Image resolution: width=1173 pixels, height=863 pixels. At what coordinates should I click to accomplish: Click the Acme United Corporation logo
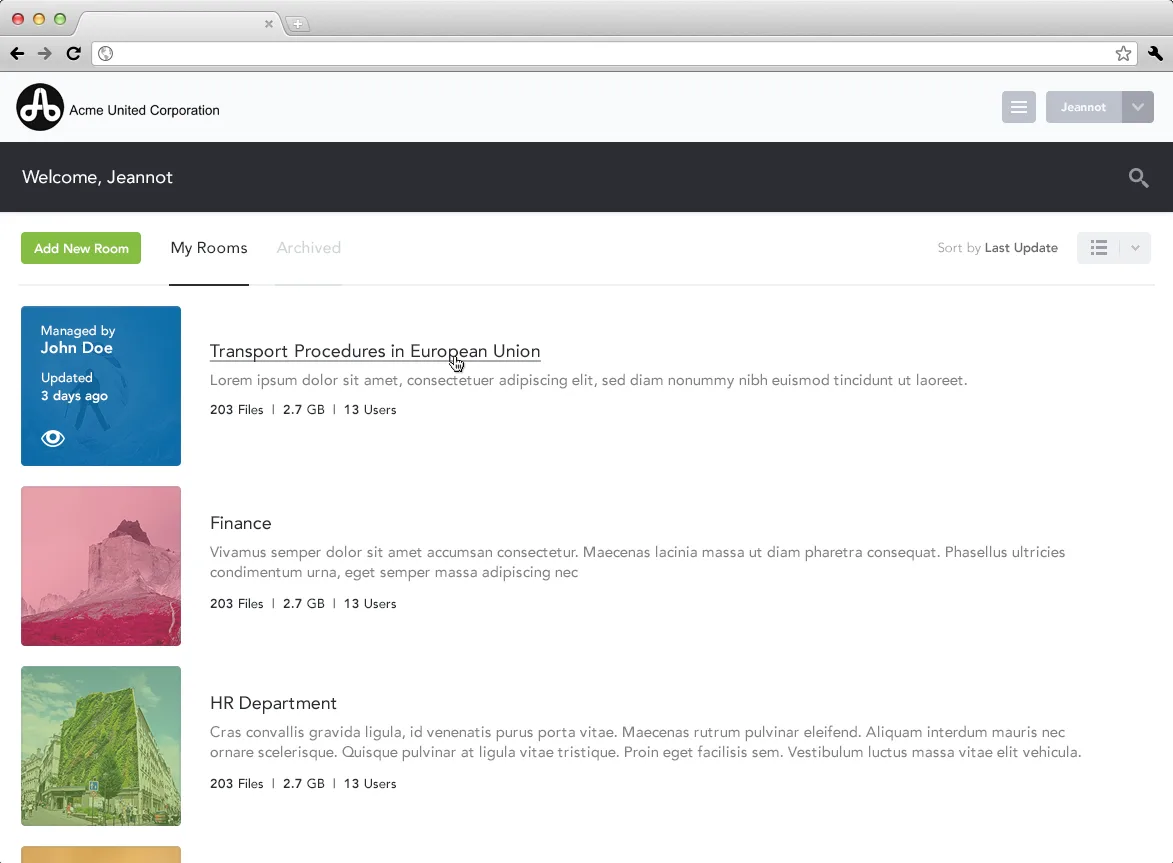40,107
